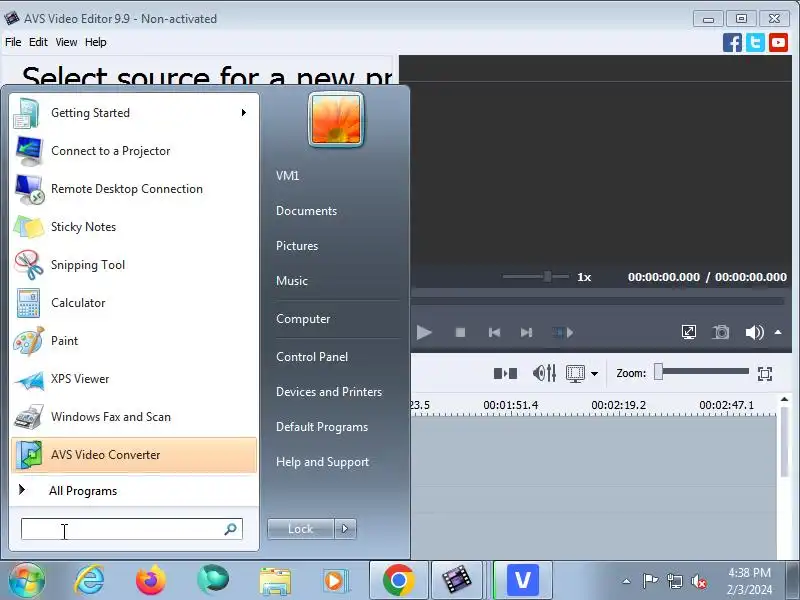Open Help and Support

click(322, 462)
